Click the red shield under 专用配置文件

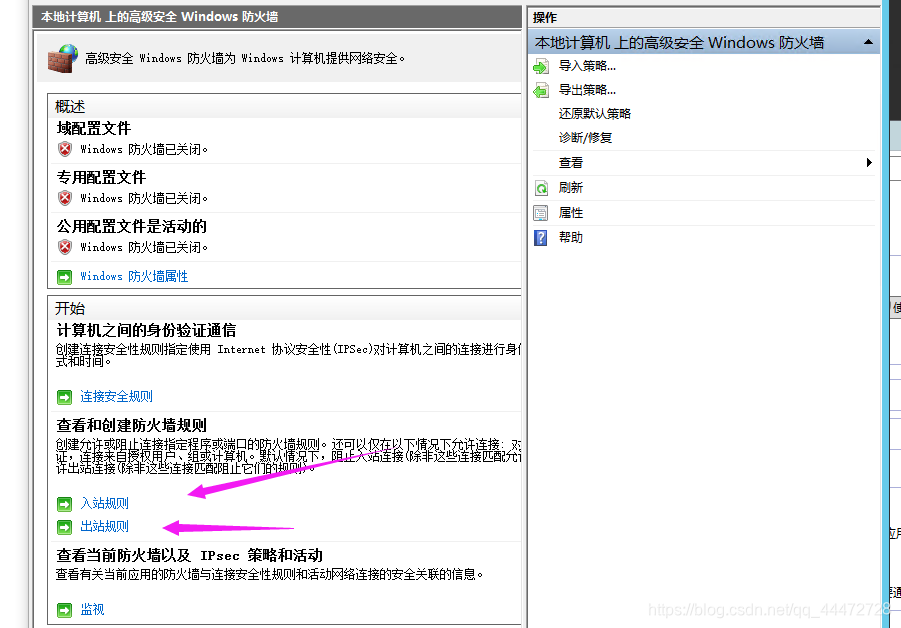(x=65, y=198)
